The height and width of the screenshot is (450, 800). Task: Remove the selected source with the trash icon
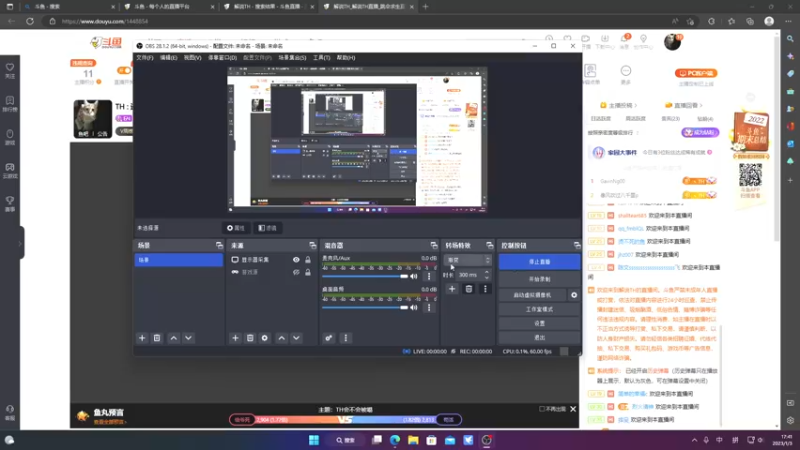pyautogui.click(x=250, y=338)
